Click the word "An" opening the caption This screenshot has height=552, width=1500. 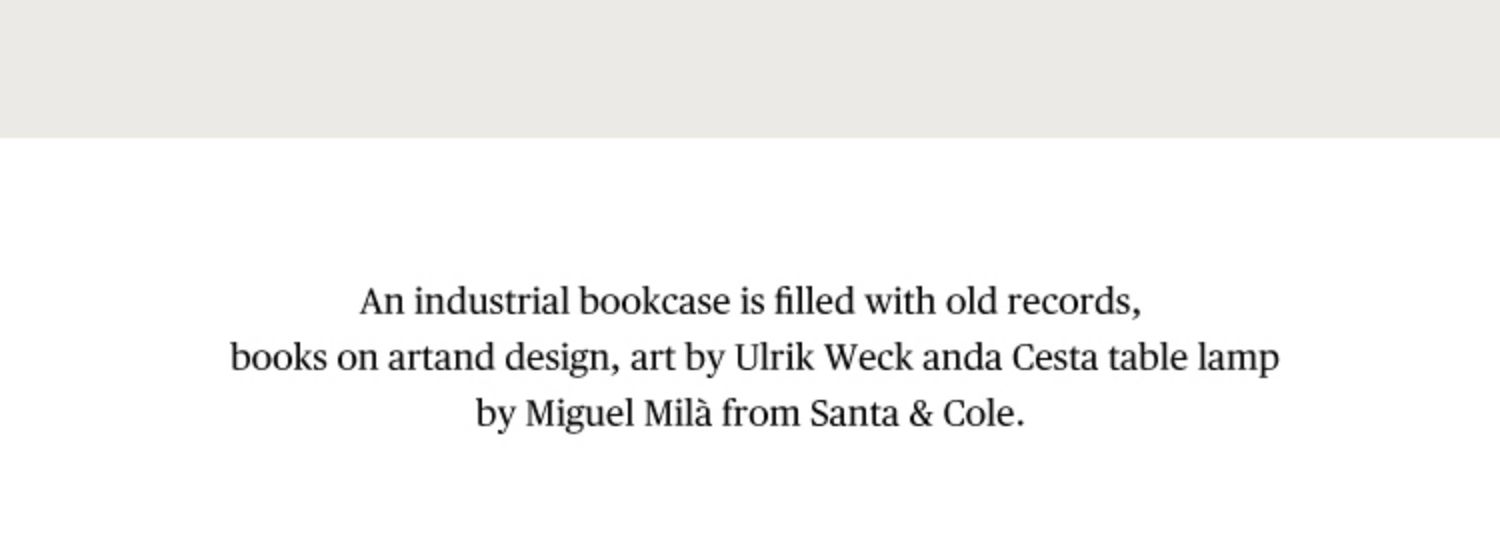coord(382,302)
